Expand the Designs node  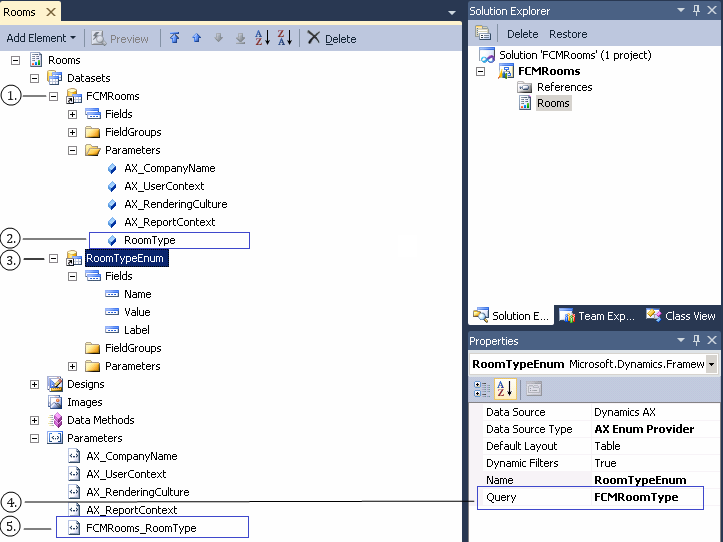(35, 384)
